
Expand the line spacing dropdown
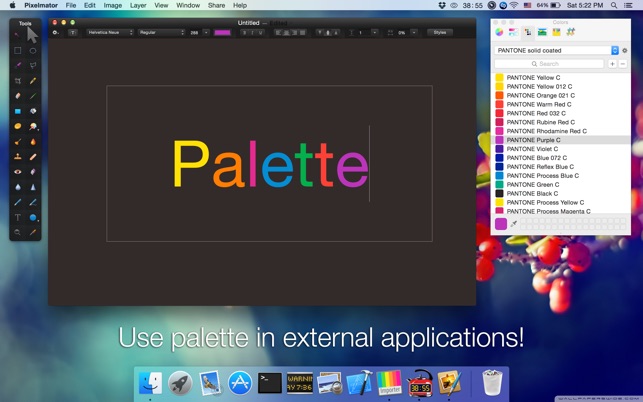374,32
